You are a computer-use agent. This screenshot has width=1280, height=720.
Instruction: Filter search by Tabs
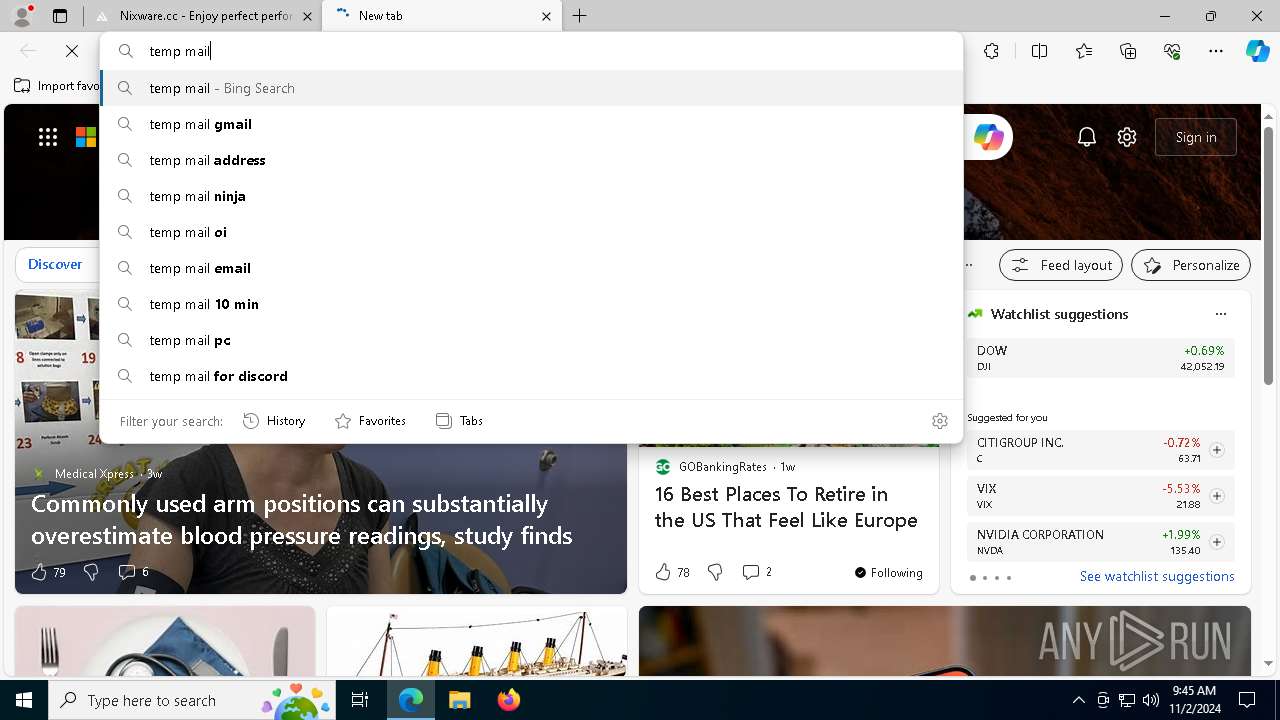coord(459,421)
